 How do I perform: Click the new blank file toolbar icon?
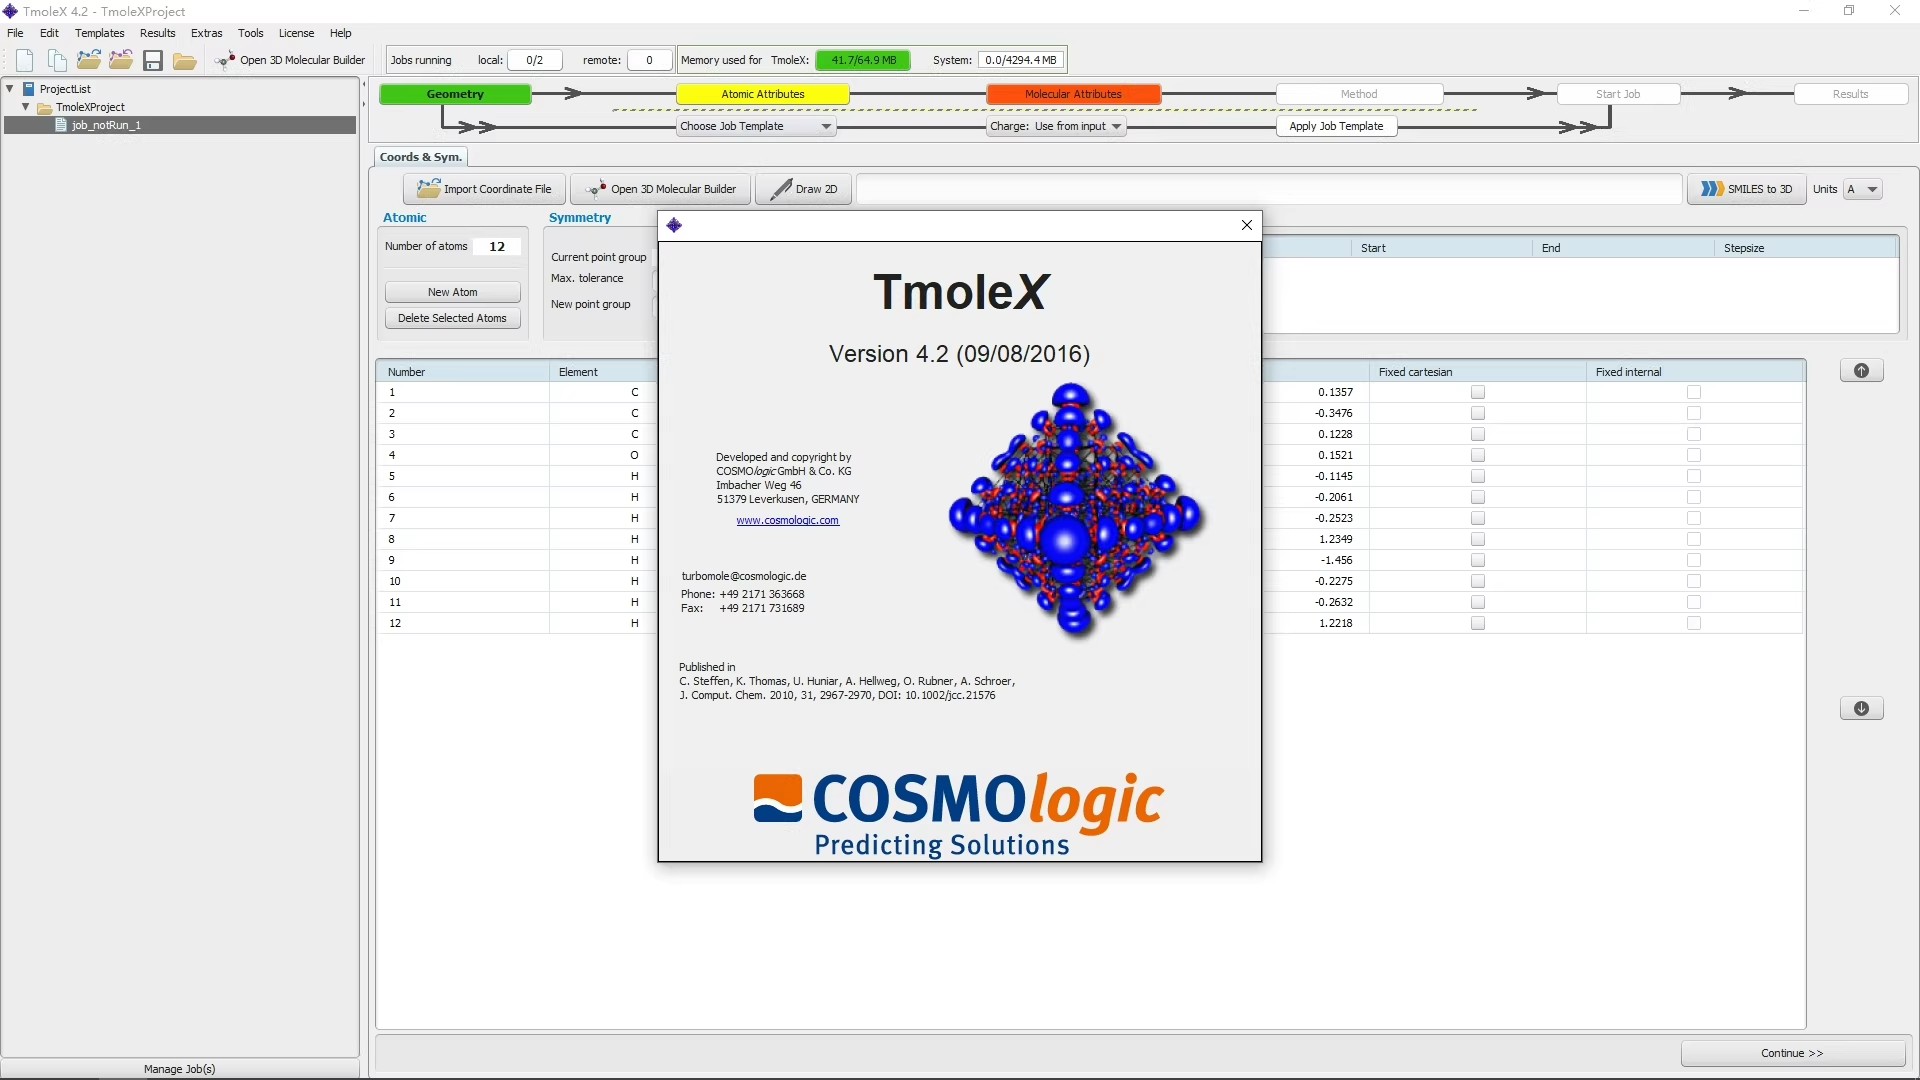[x=25, y=60]
